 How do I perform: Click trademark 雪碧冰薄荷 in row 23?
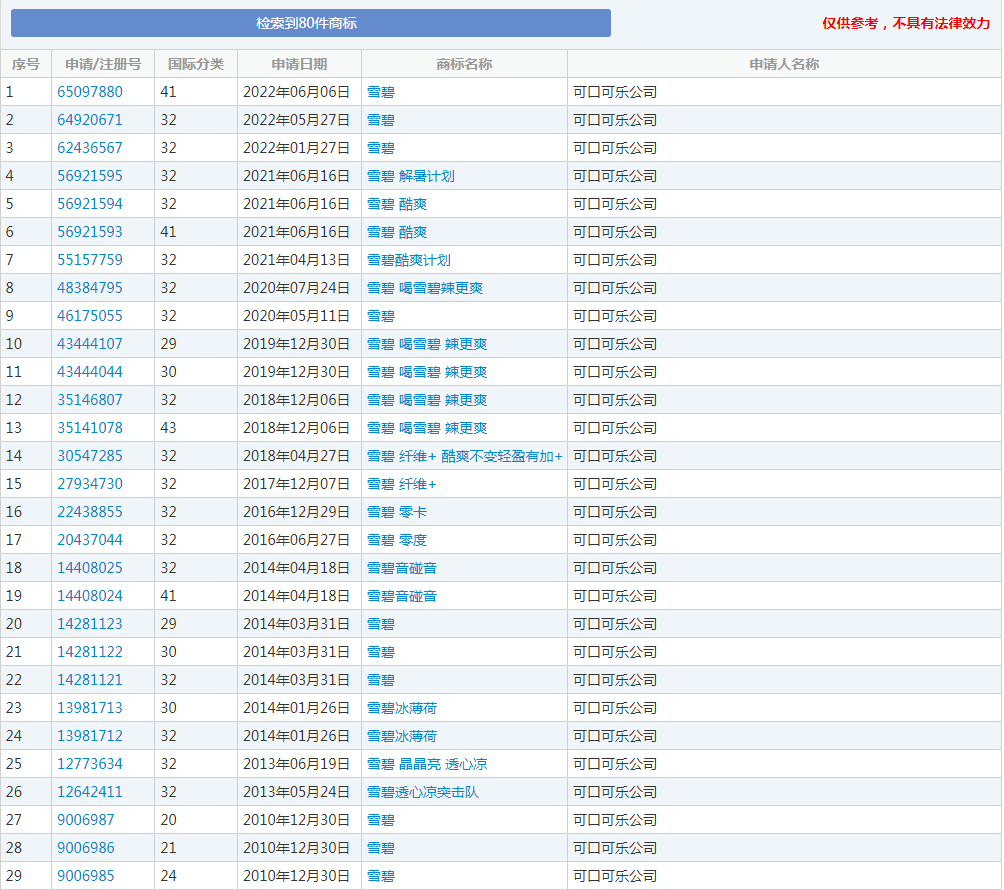(401, 708)
